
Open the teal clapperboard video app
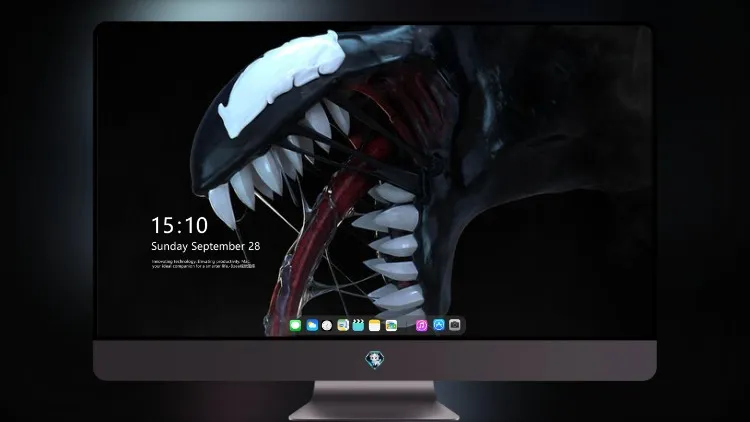(358, 326)
